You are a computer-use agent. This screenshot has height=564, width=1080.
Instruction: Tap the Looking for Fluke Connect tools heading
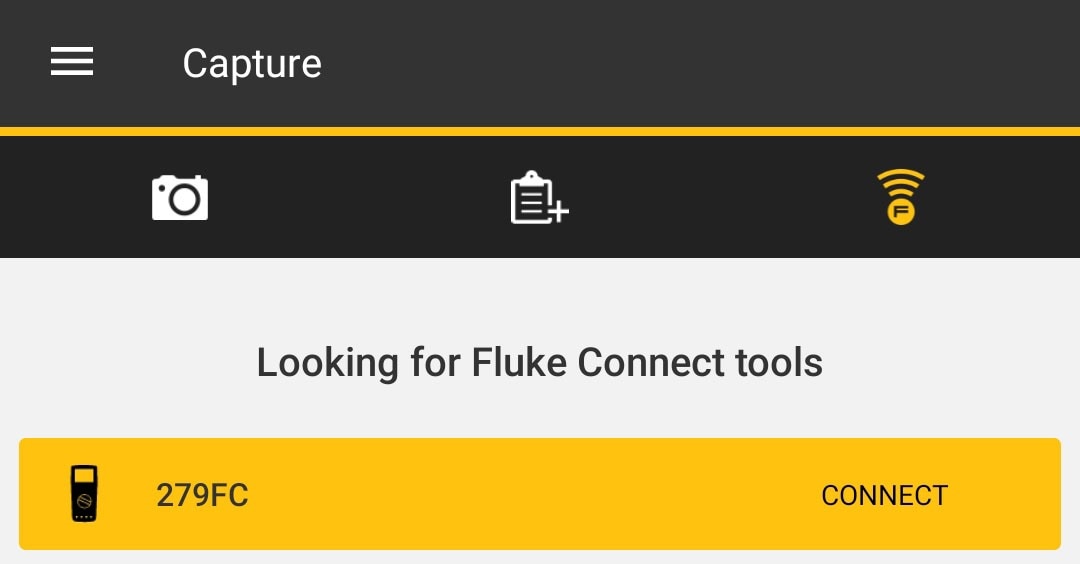point(540,362)
